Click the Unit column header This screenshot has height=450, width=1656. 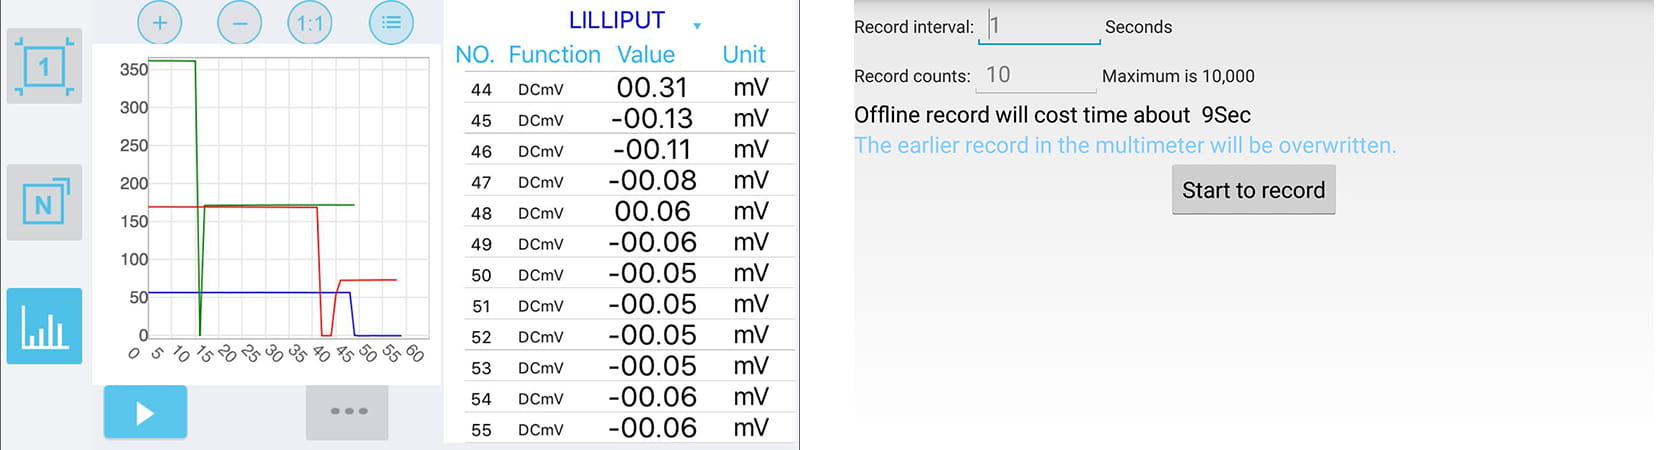click(743, 55)
